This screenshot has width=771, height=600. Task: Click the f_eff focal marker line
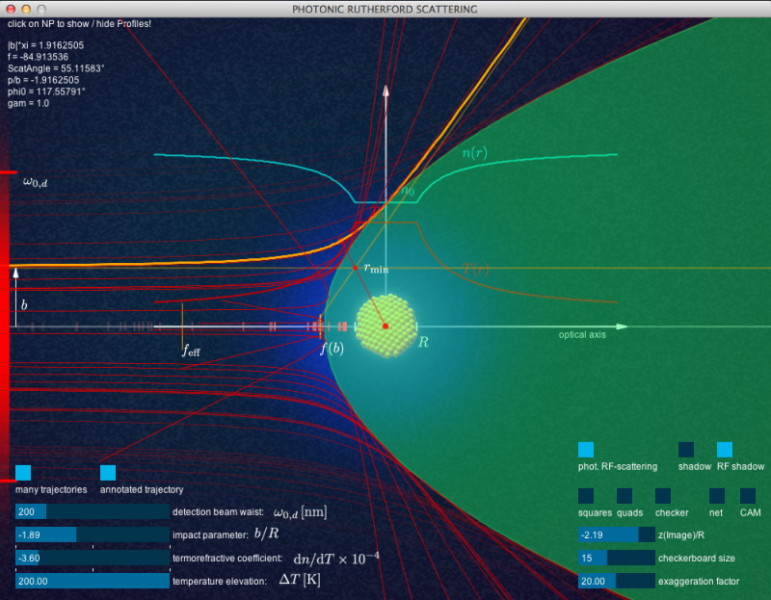(x=182, y=326)
